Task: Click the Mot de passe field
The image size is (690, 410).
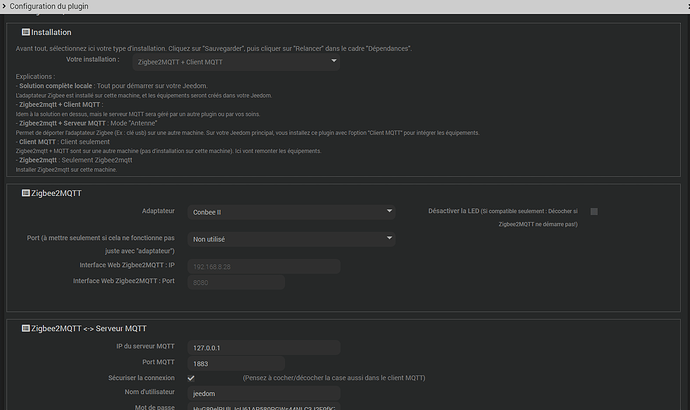Action: (x=264, y=407)
